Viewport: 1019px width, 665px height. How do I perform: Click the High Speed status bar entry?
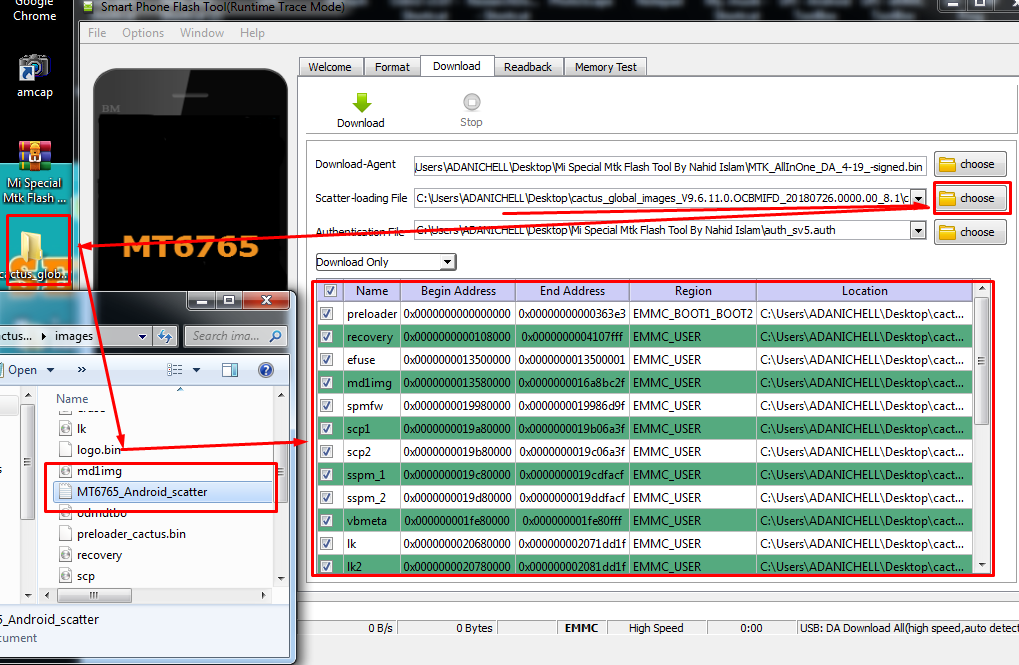point(656,628)
